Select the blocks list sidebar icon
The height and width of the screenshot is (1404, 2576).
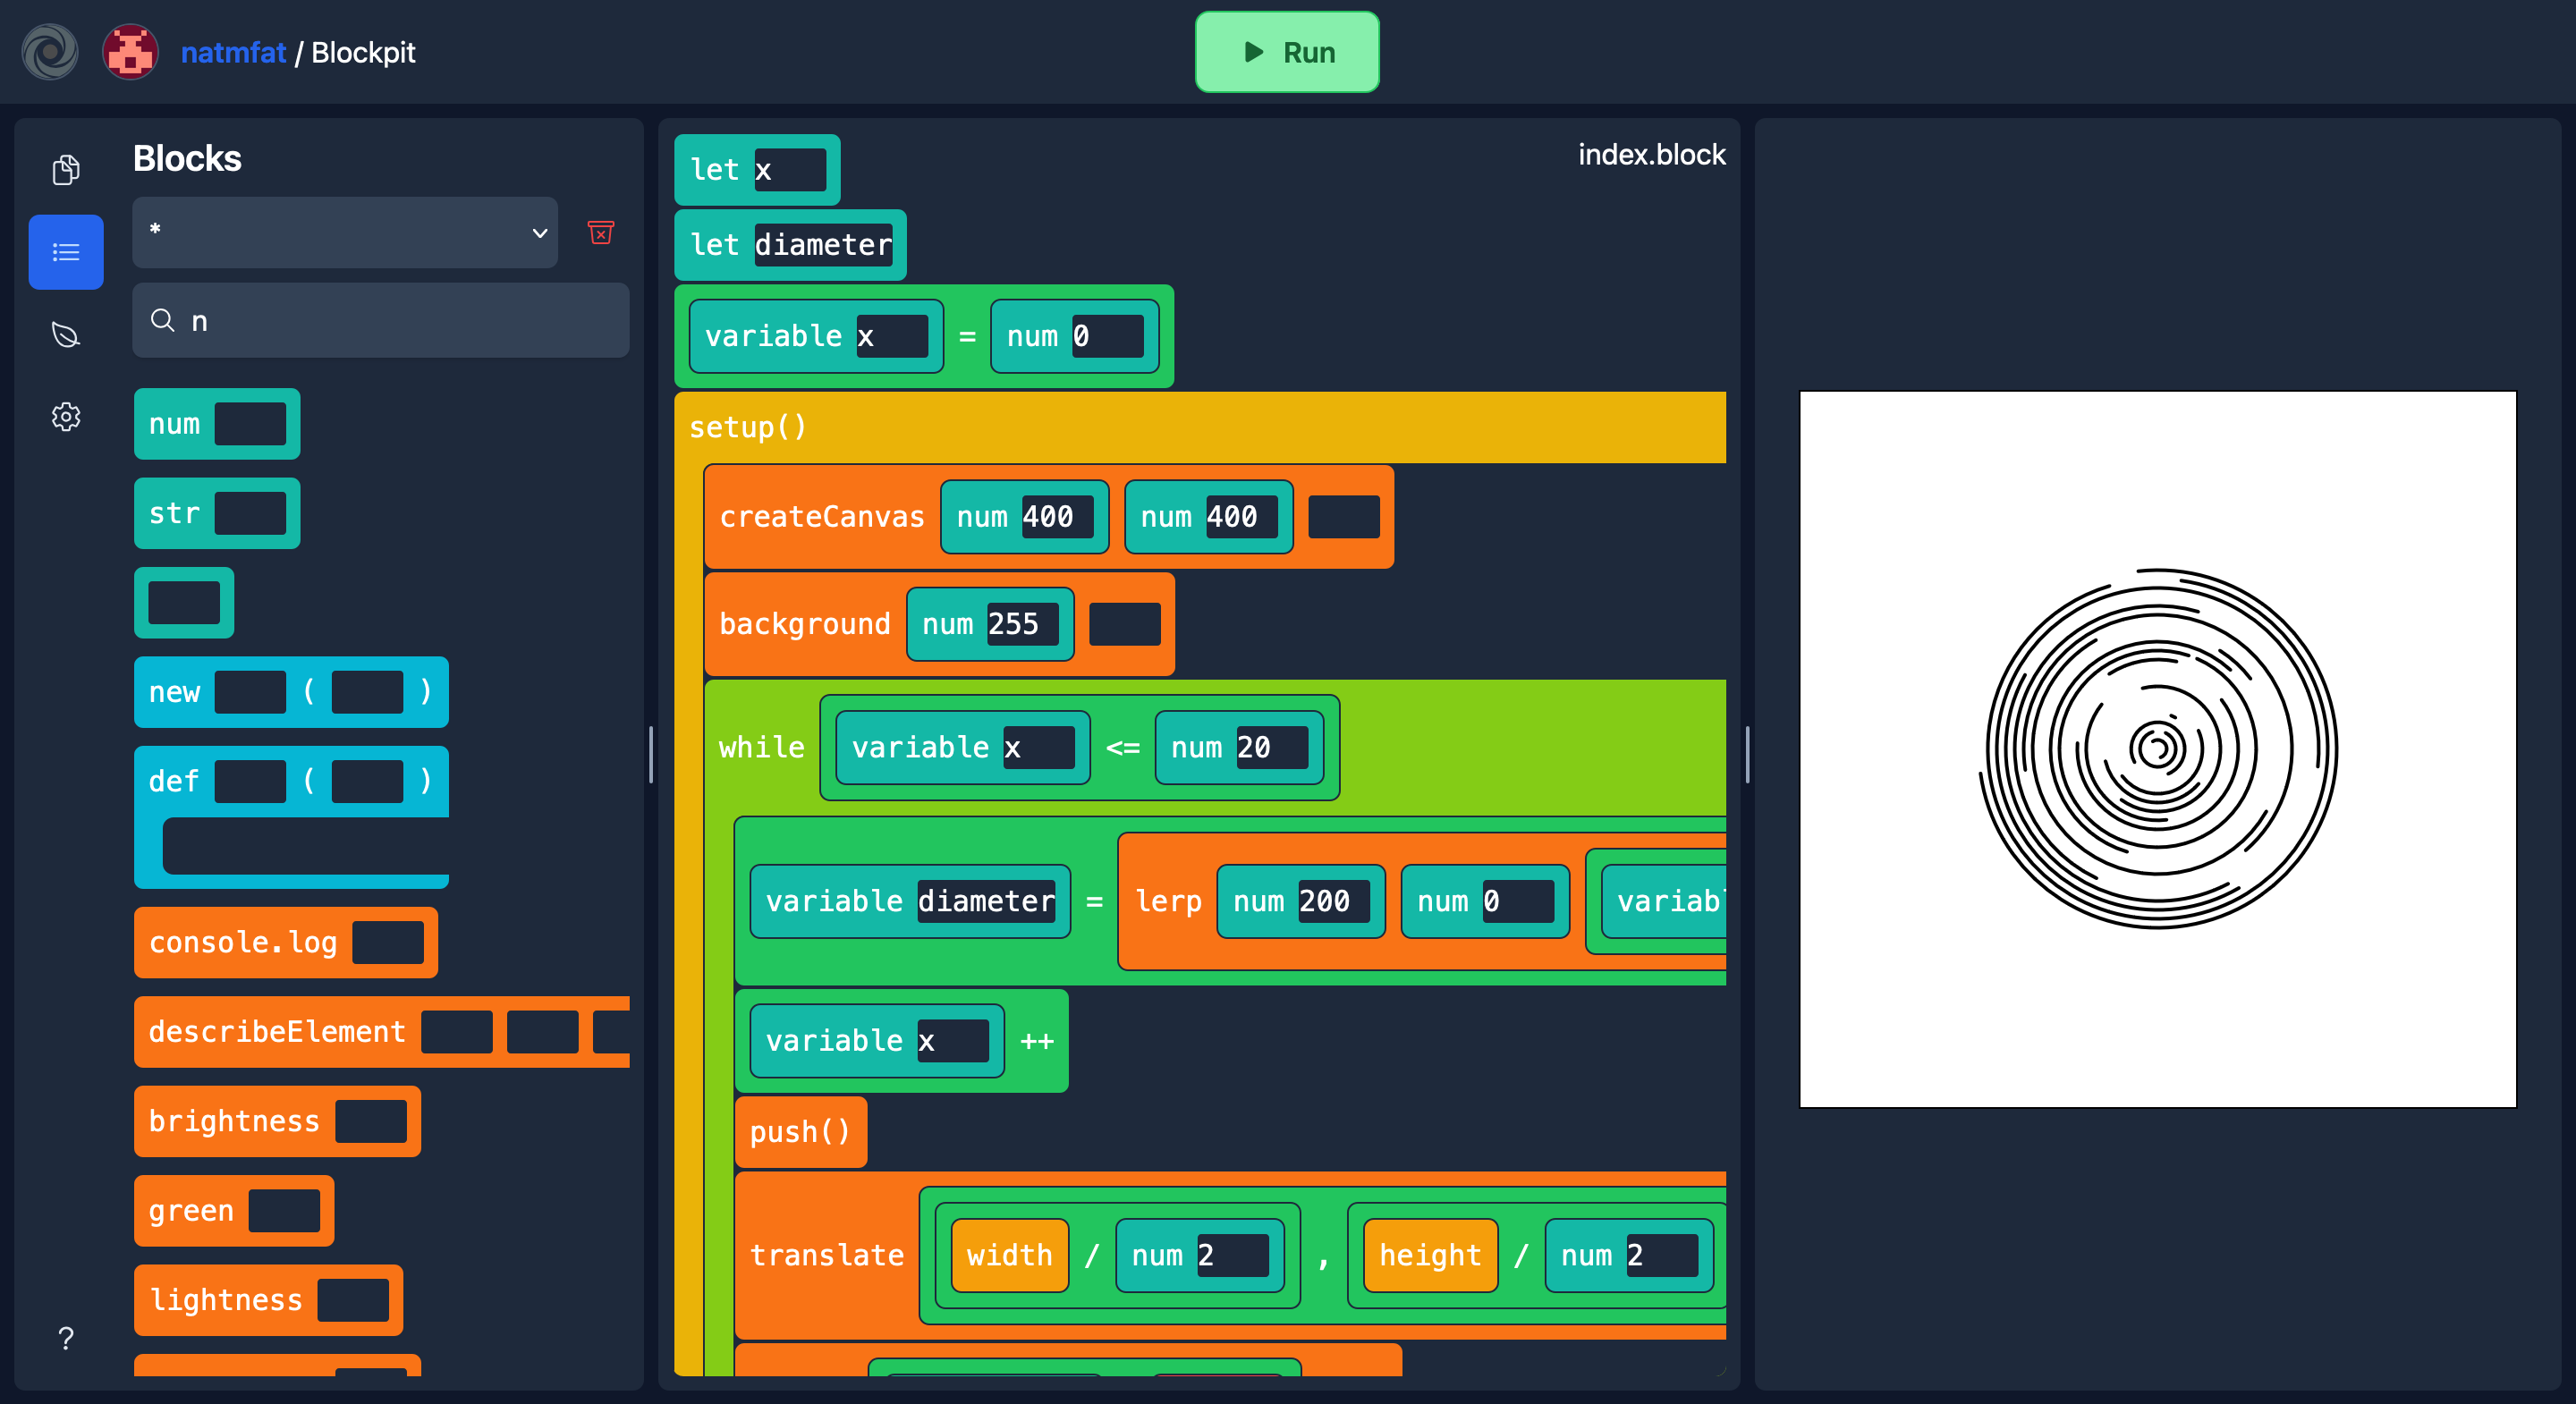(66, 252)
